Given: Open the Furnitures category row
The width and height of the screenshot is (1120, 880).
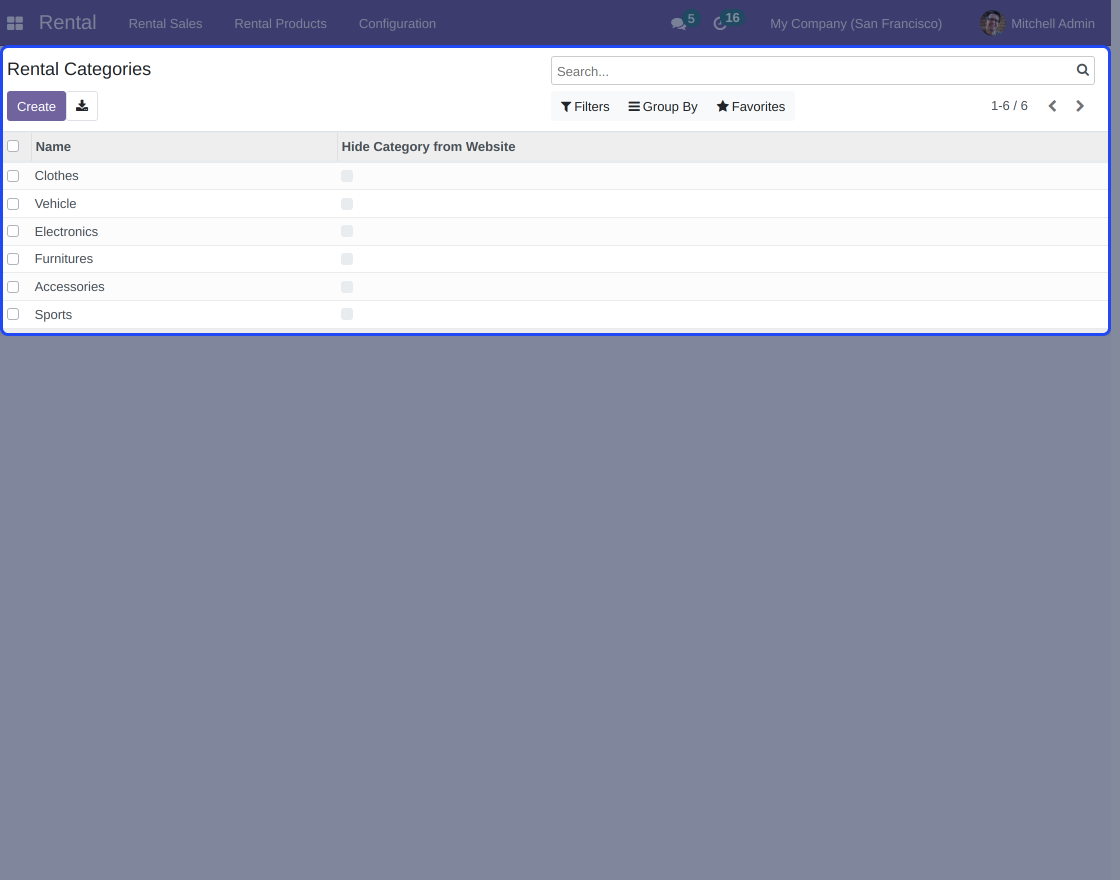Looking at the screenshot, I should (556, 259).
